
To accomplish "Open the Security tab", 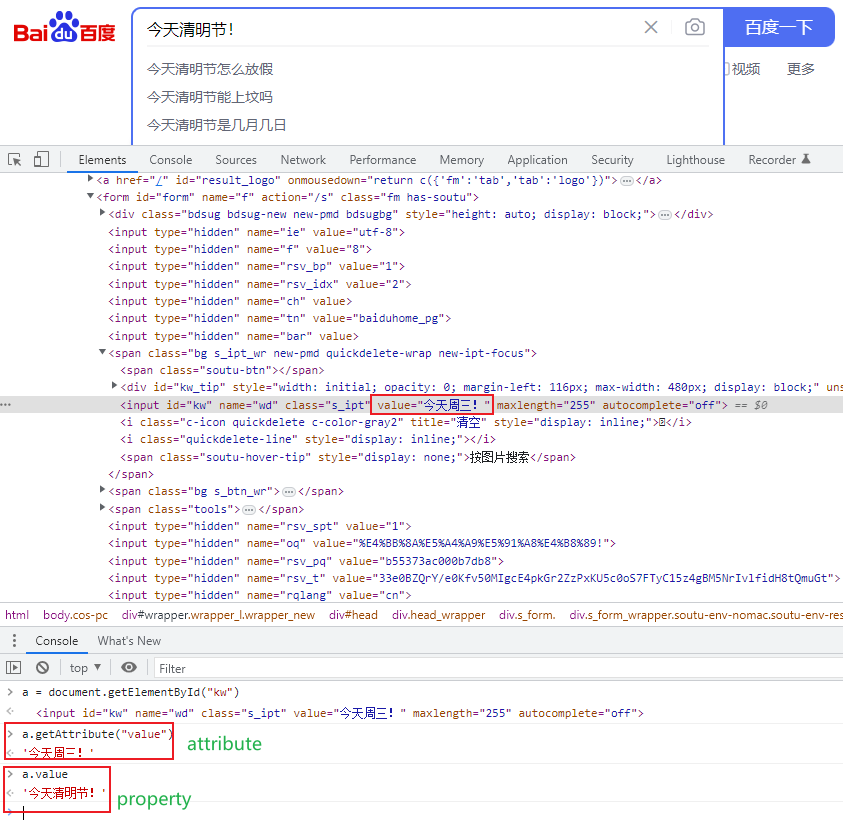I will click(612, 160).
